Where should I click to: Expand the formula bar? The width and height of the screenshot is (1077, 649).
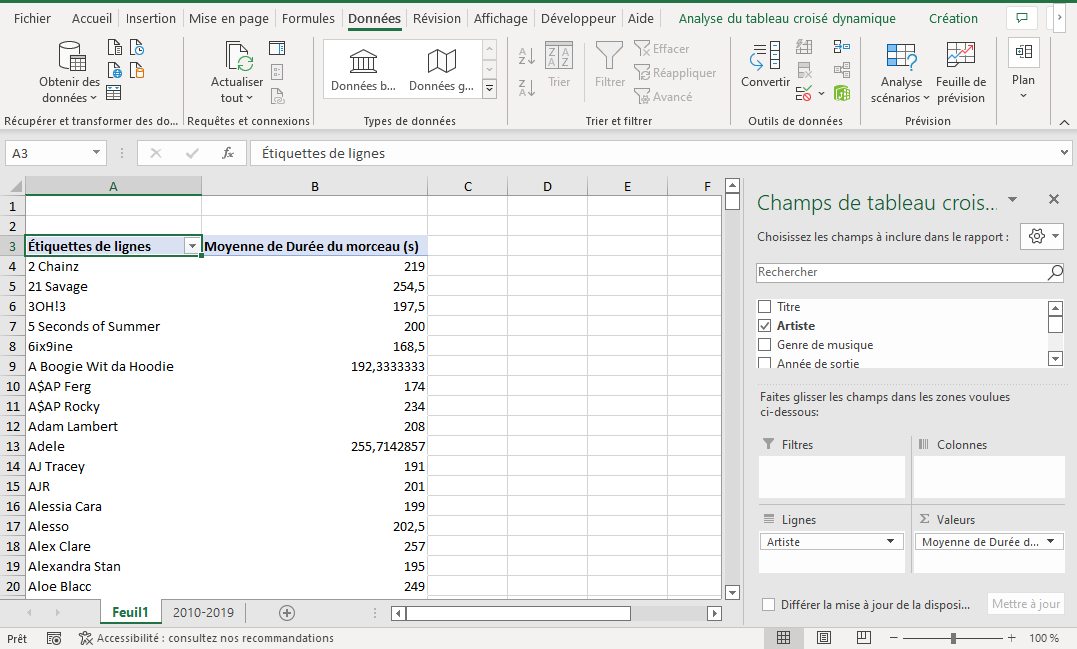coord(1064,152)
